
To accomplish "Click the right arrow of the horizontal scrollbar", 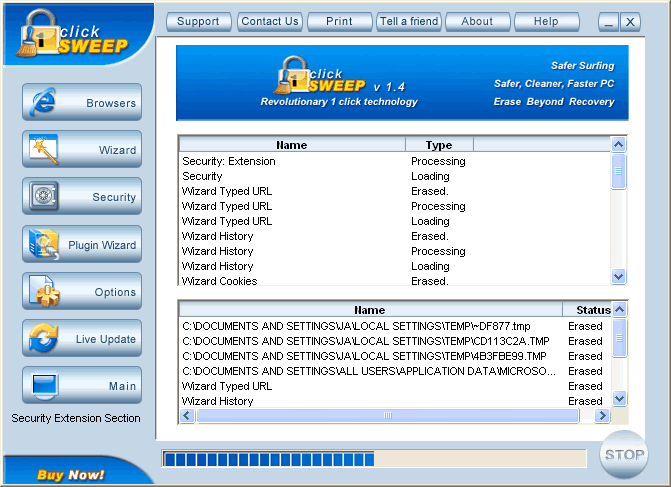I will [602, 416].
